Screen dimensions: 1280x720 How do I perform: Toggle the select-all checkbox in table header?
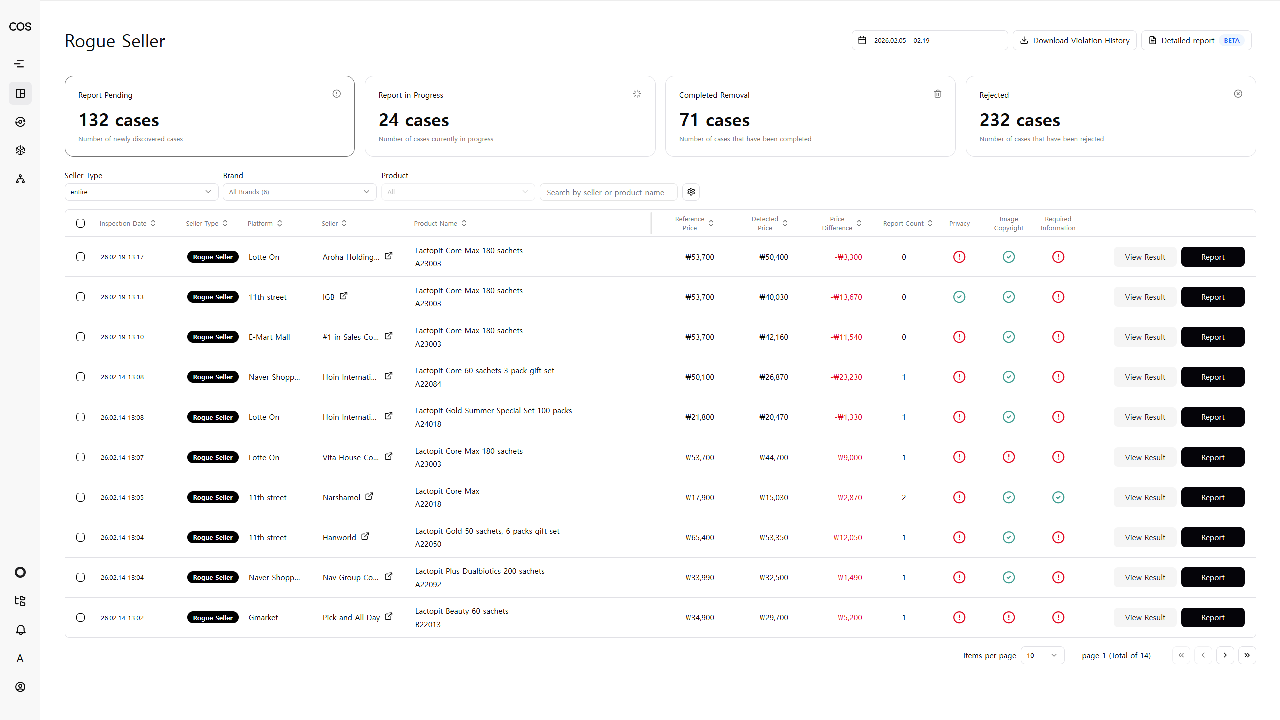80,223
